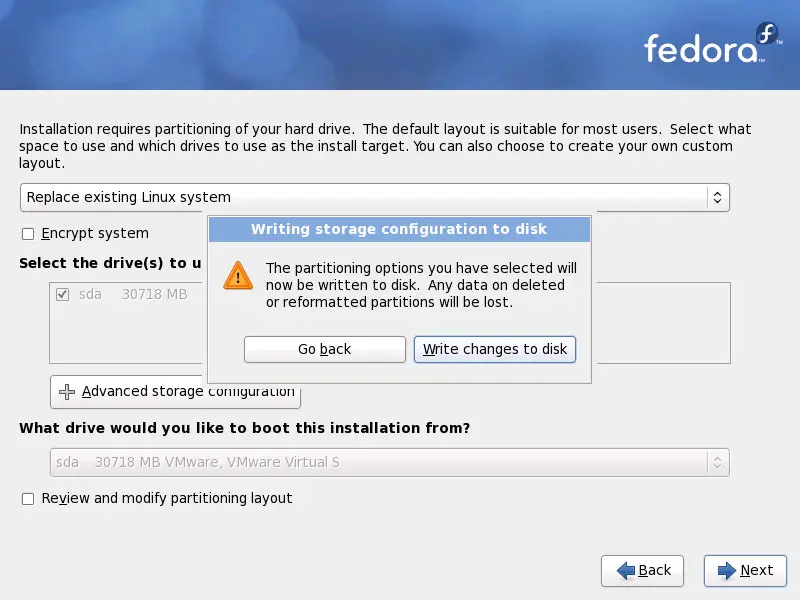Viewport: 800px width, 600px height.
Task: Uncheck the sda drive checkbox
Action: click(x=63, y=295)
